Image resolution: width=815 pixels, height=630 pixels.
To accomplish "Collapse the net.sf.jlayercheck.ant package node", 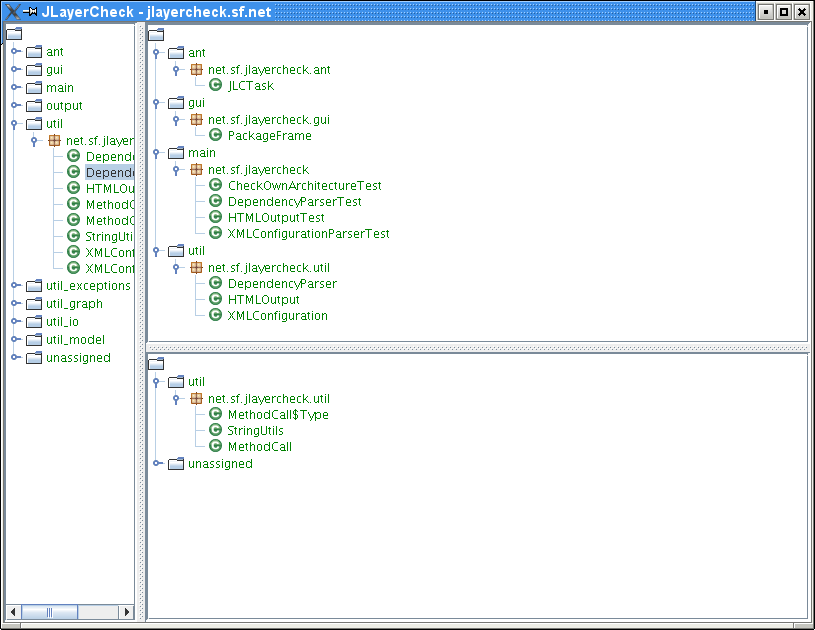I will pyautogui.click(x=176, y=70).
